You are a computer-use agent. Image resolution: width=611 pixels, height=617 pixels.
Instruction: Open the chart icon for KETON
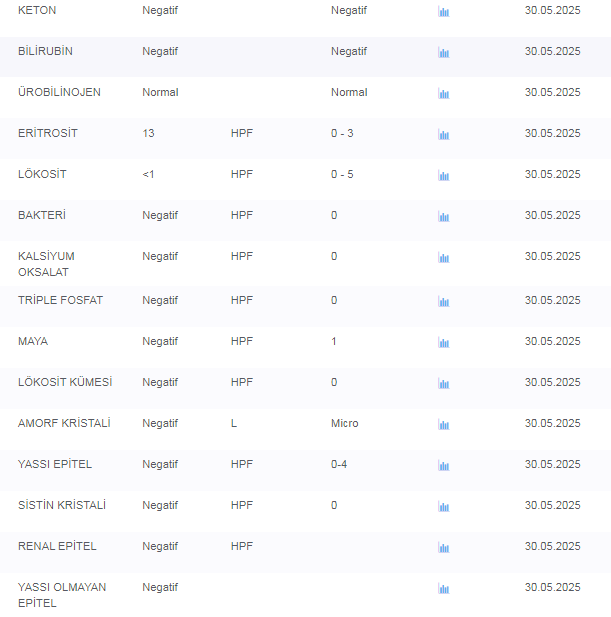(x=443, y=12)
